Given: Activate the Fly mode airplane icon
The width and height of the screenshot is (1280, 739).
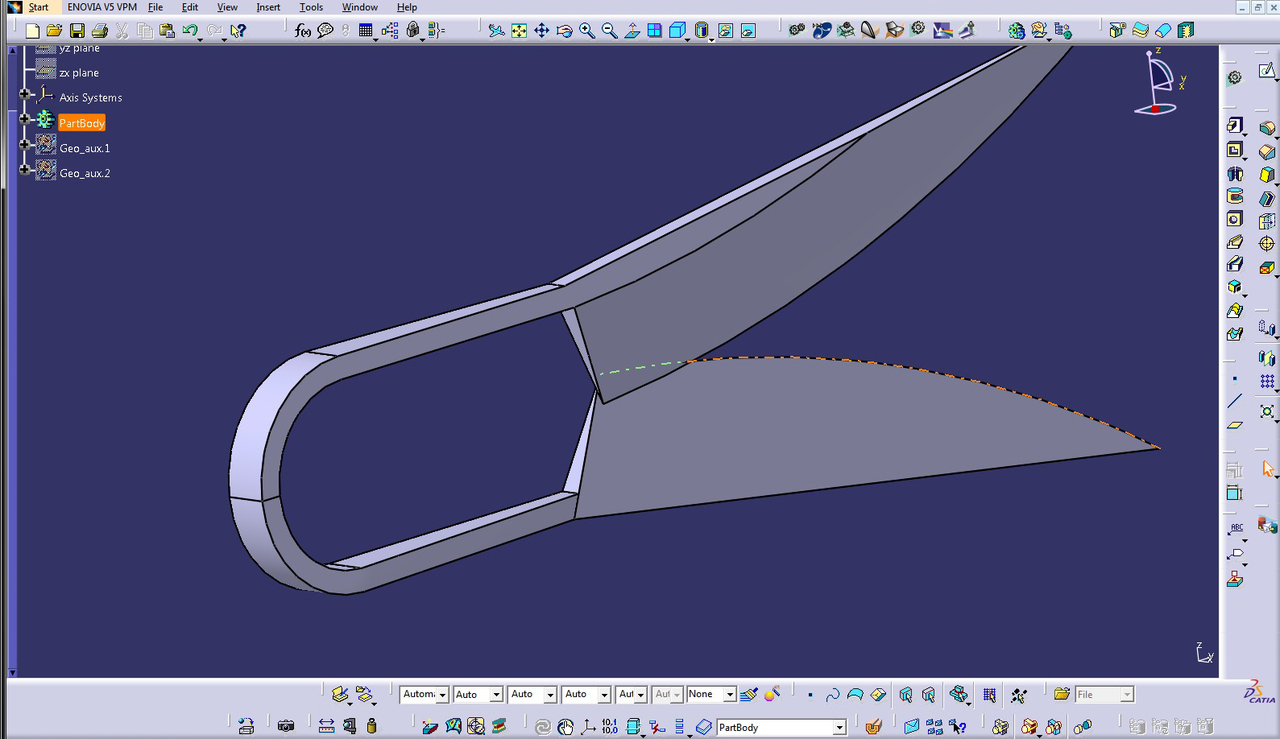Looking at the screenshot, I should pos(496,31).
